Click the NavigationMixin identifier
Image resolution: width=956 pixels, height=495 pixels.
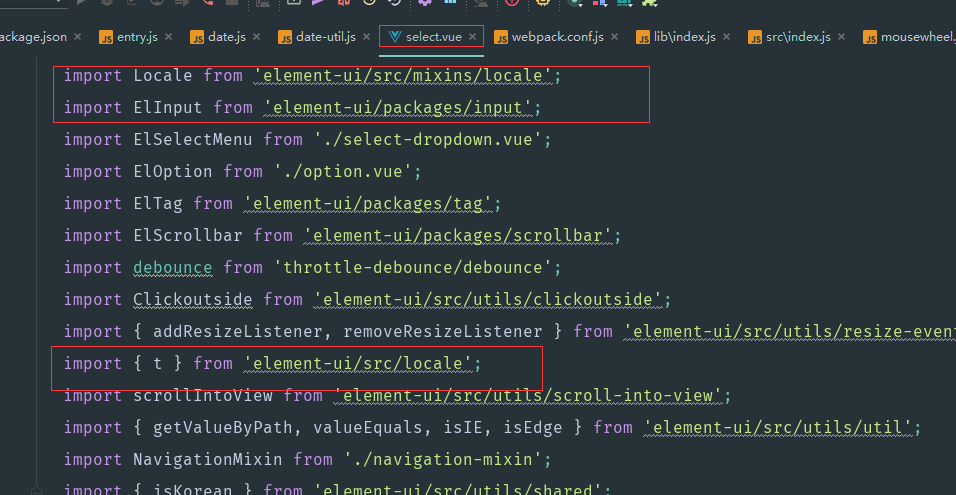click(208, 459)
